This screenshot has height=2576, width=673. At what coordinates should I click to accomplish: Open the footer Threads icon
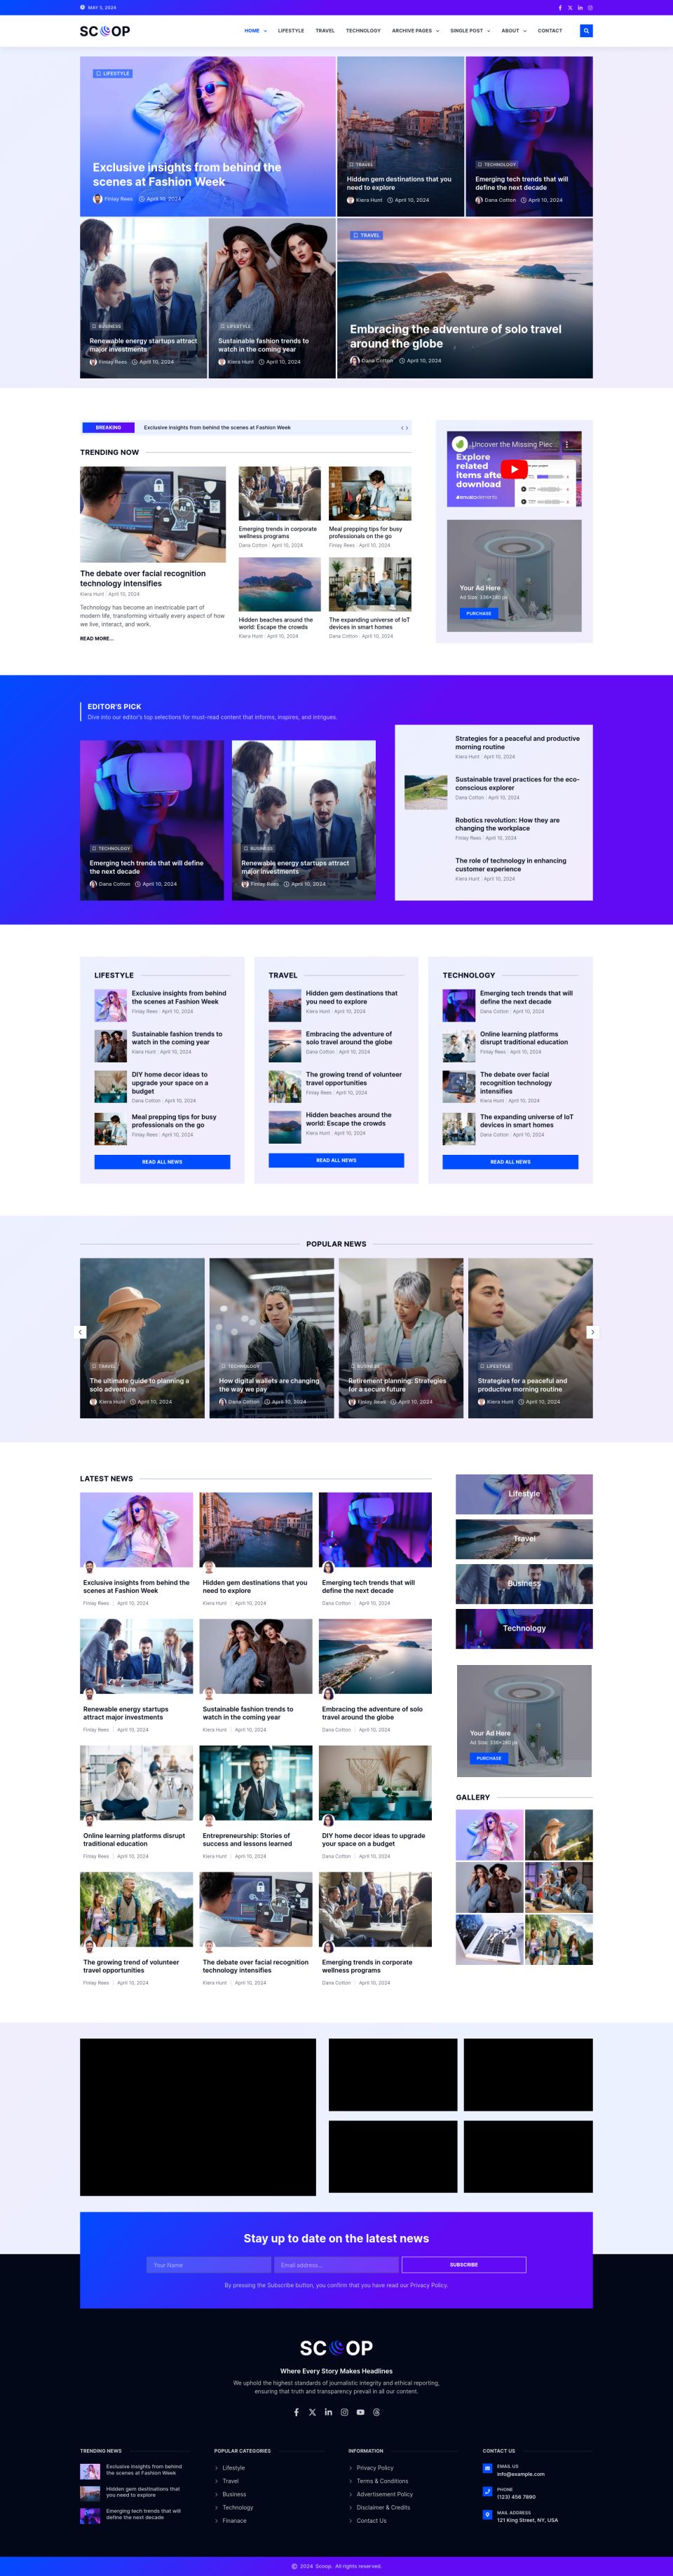click(x=376, y=2412)
